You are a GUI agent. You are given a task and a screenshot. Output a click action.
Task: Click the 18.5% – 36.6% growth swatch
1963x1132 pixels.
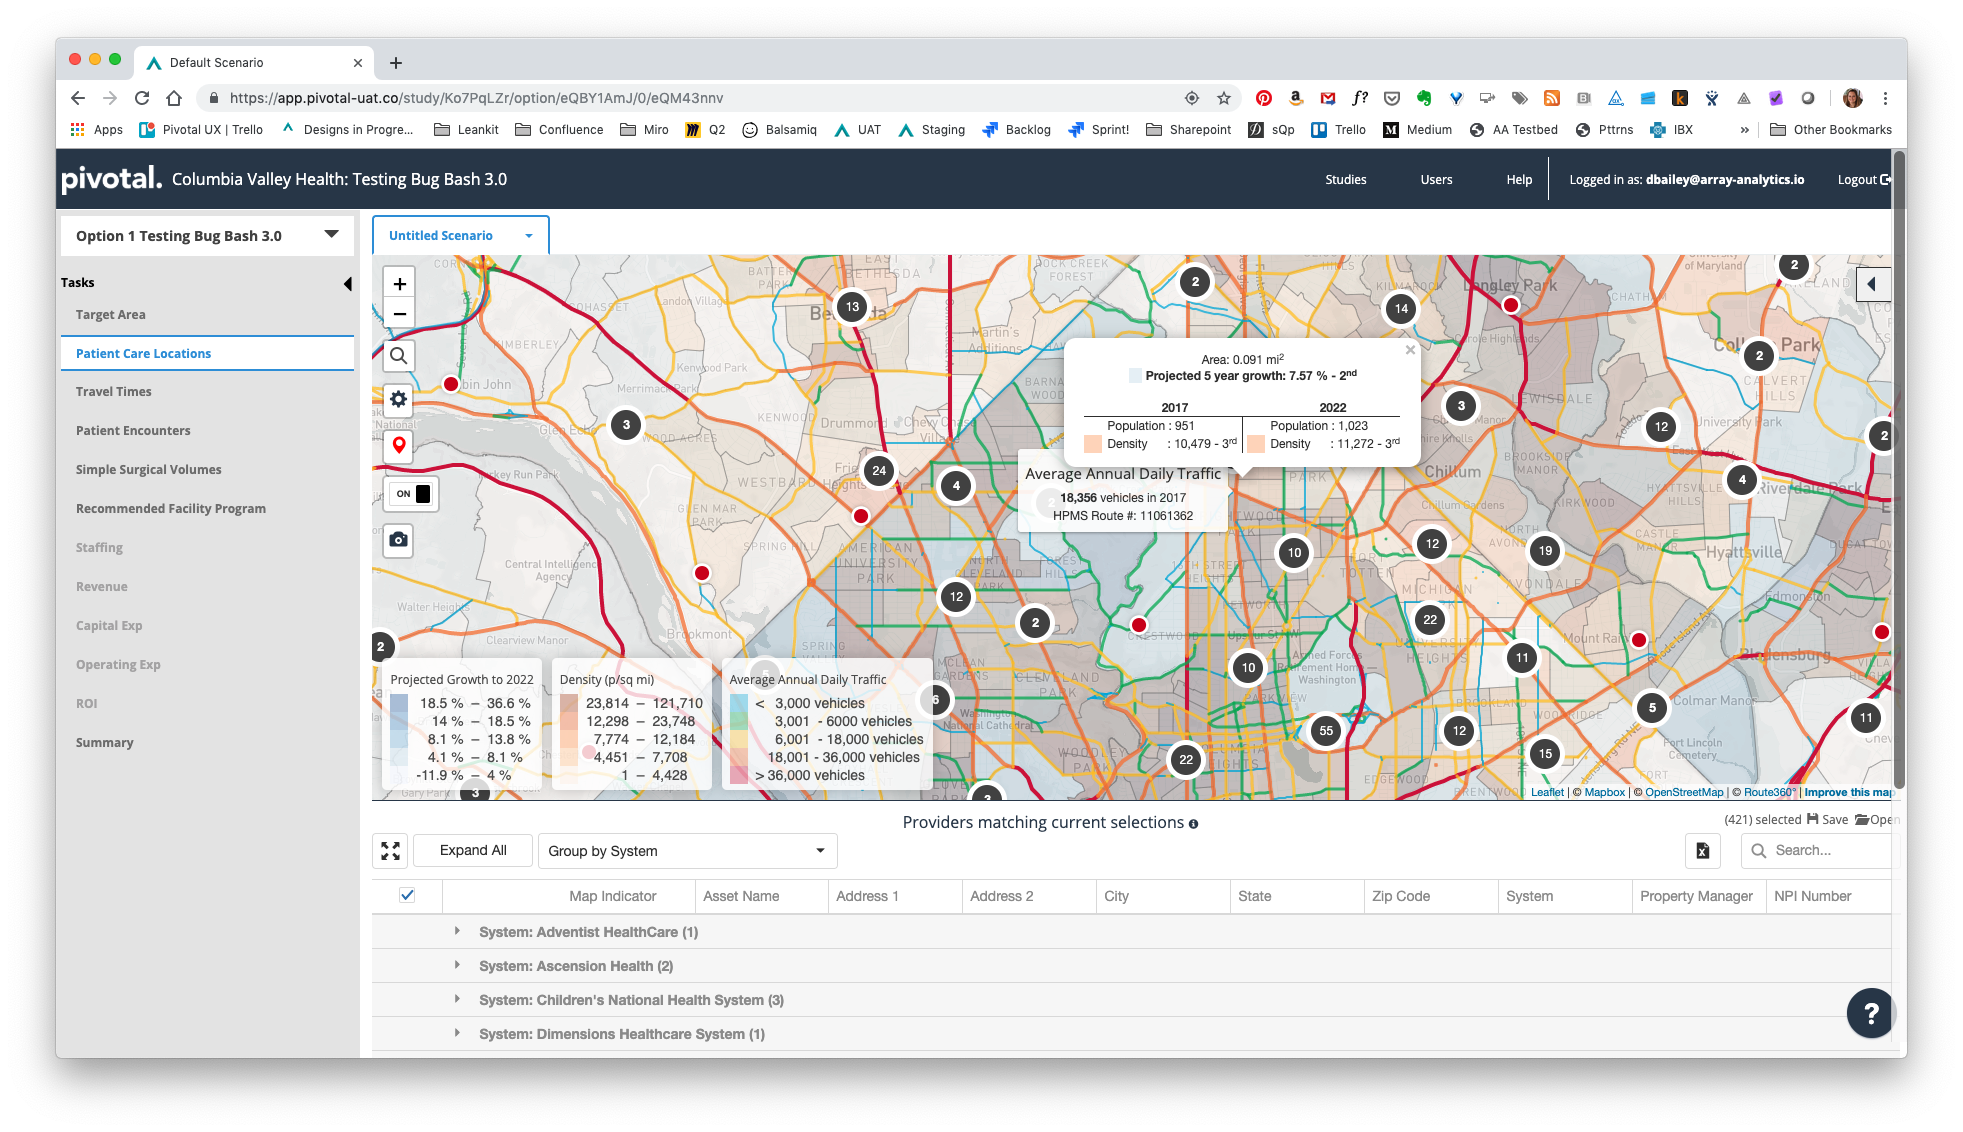(x=399, y=704)
